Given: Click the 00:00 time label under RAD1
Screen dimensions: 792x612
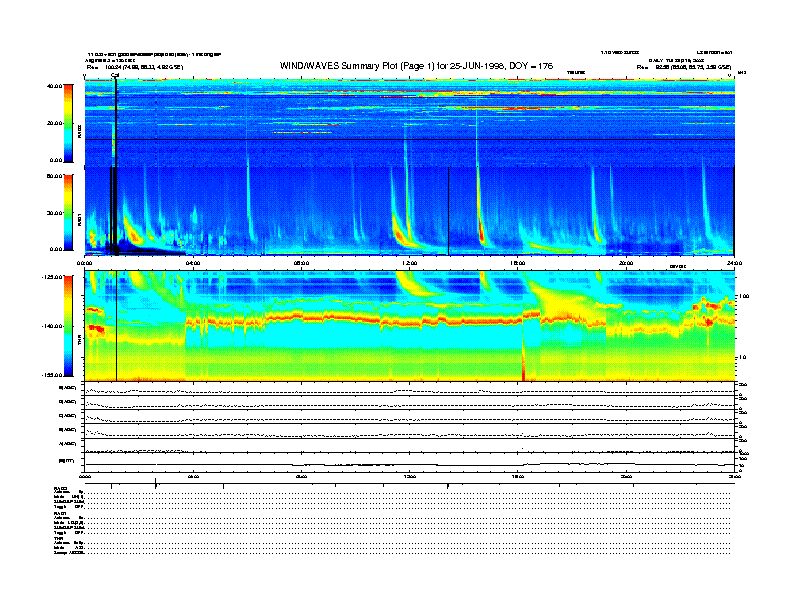Looking at the screenshot, I should [x=84, y=263].
